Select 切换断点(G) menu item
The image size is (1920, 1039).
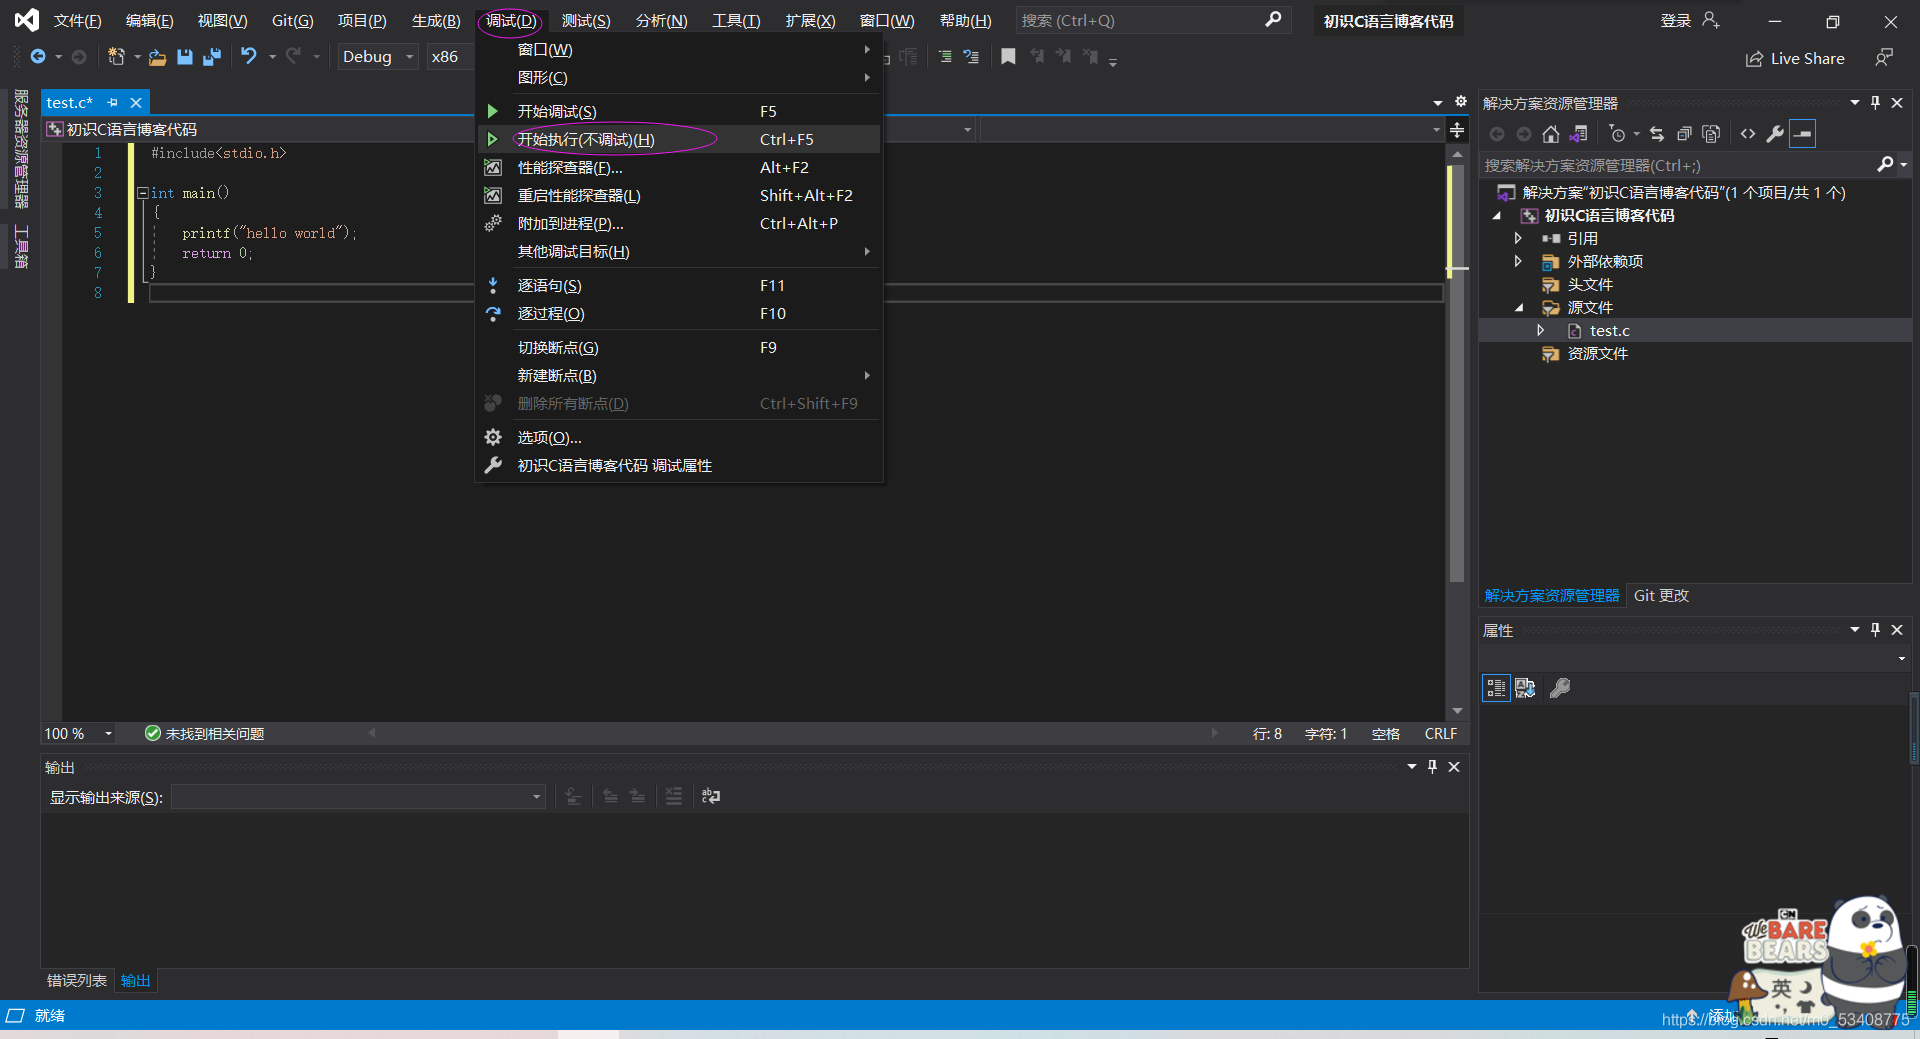[x=679, y=347]
